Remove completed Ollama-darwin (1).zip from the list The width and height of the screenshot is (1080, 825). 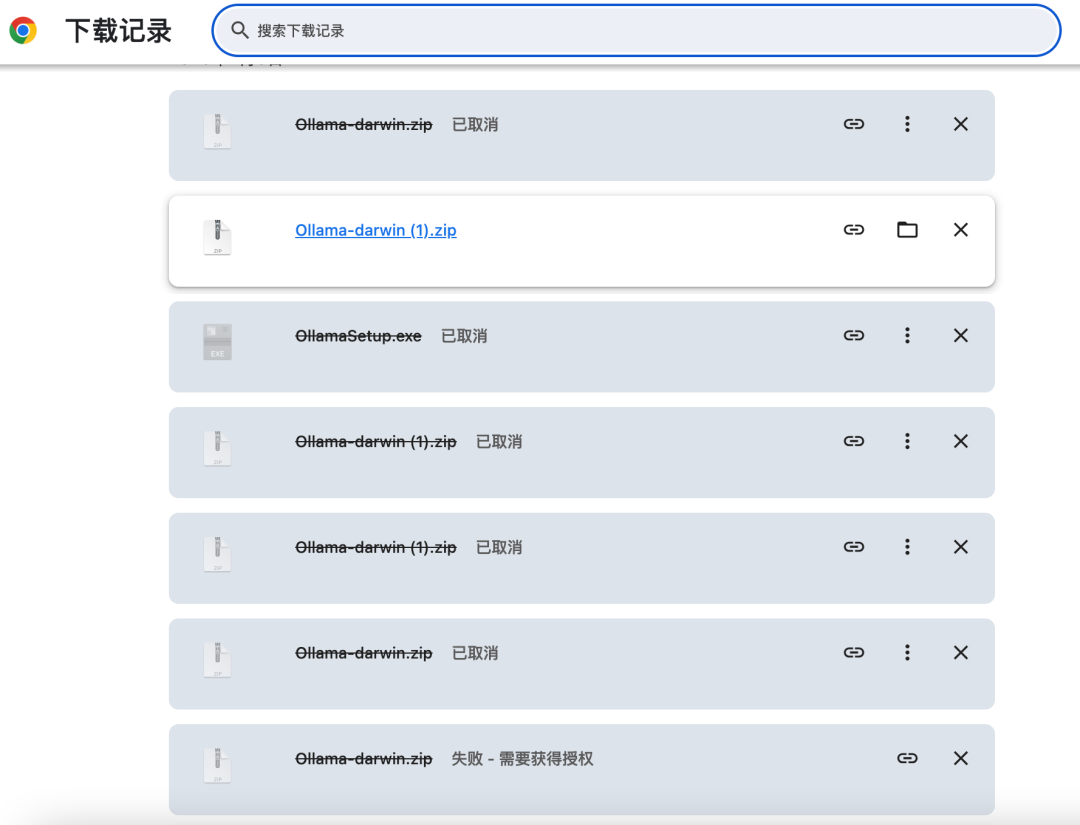(x=960, y=230)
